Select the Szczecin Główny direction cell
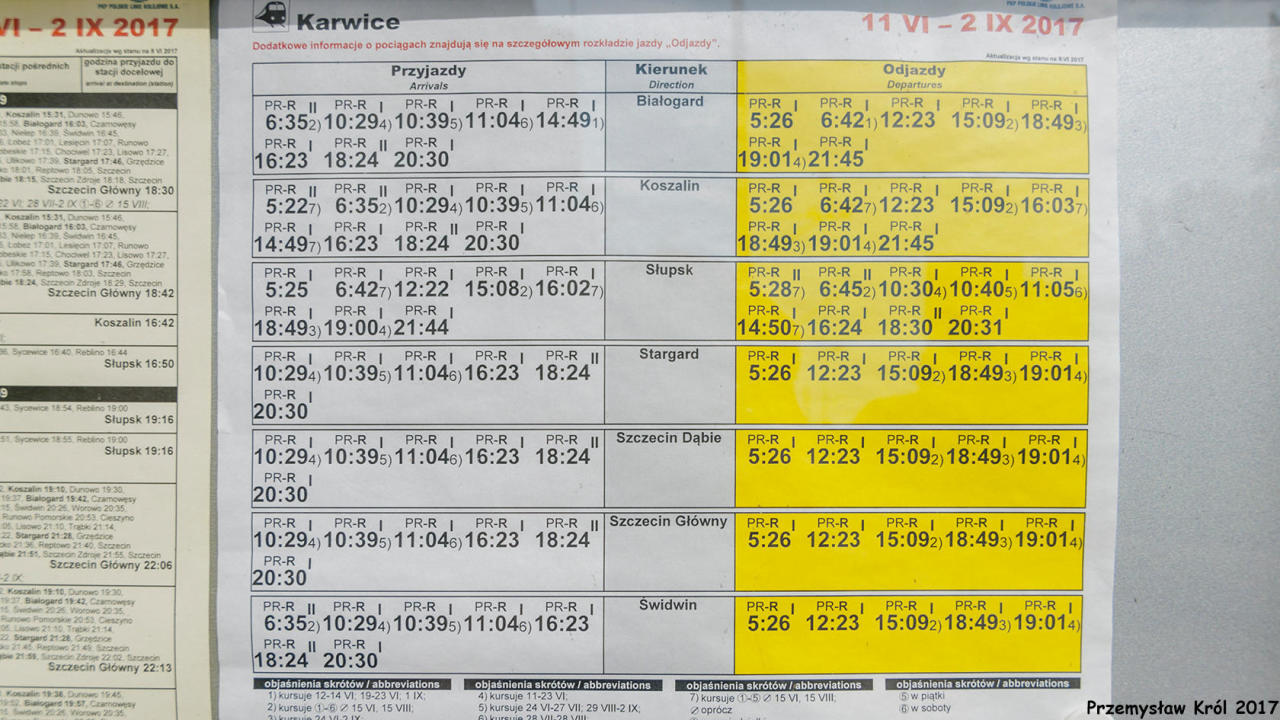The width and height of the screenshot is (1280, 720). [669, 522]
